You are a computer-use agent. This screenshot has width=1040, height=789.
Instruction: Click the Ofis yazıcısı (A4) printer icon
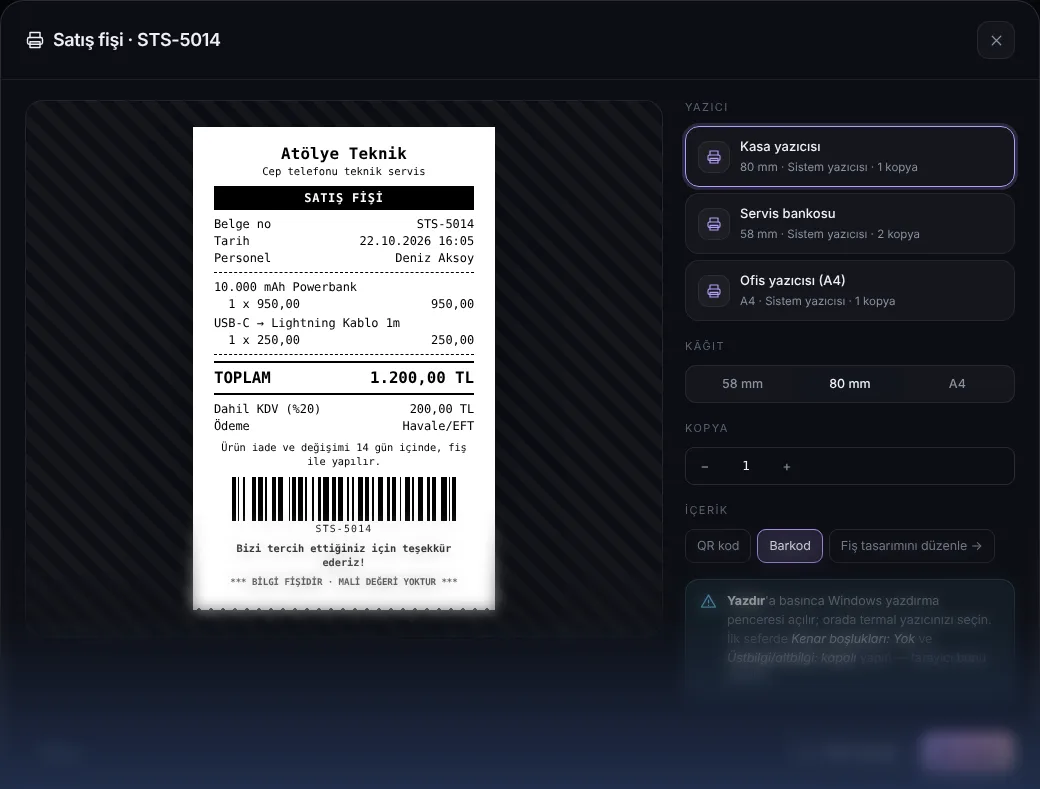point(714,291)
